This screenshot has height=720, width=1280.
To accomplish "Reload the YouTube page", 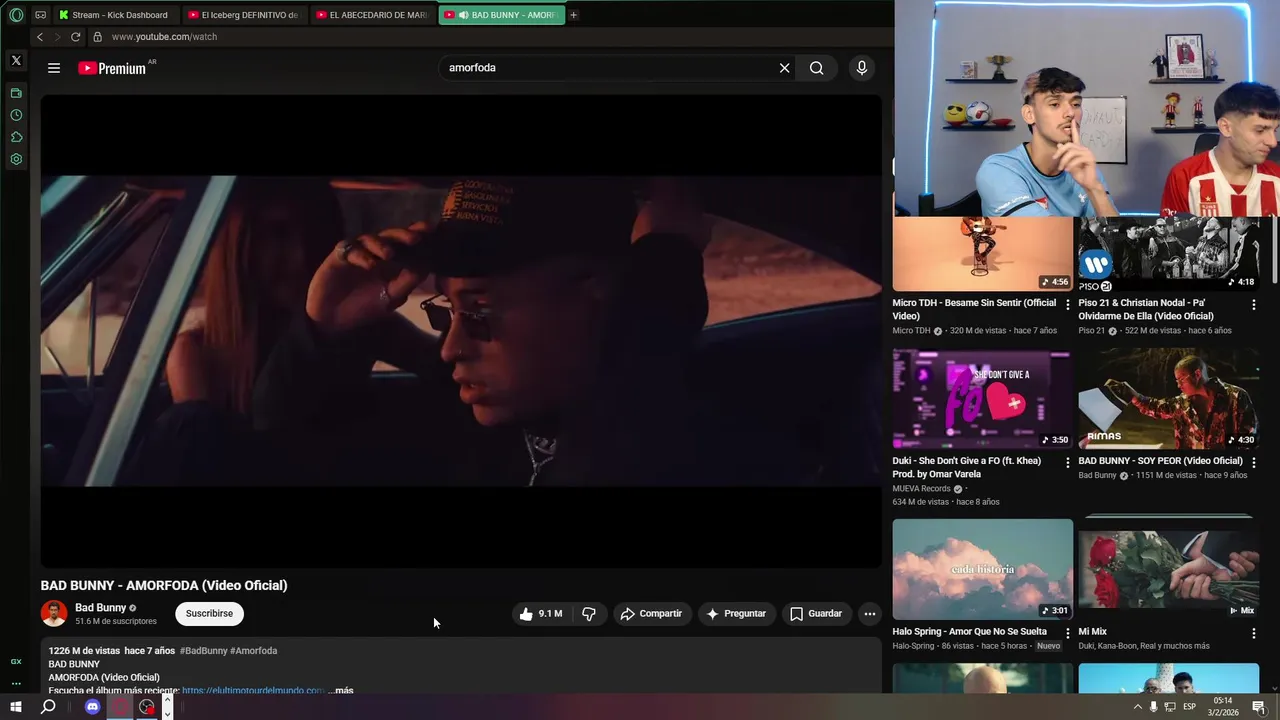I will point(75,37).
